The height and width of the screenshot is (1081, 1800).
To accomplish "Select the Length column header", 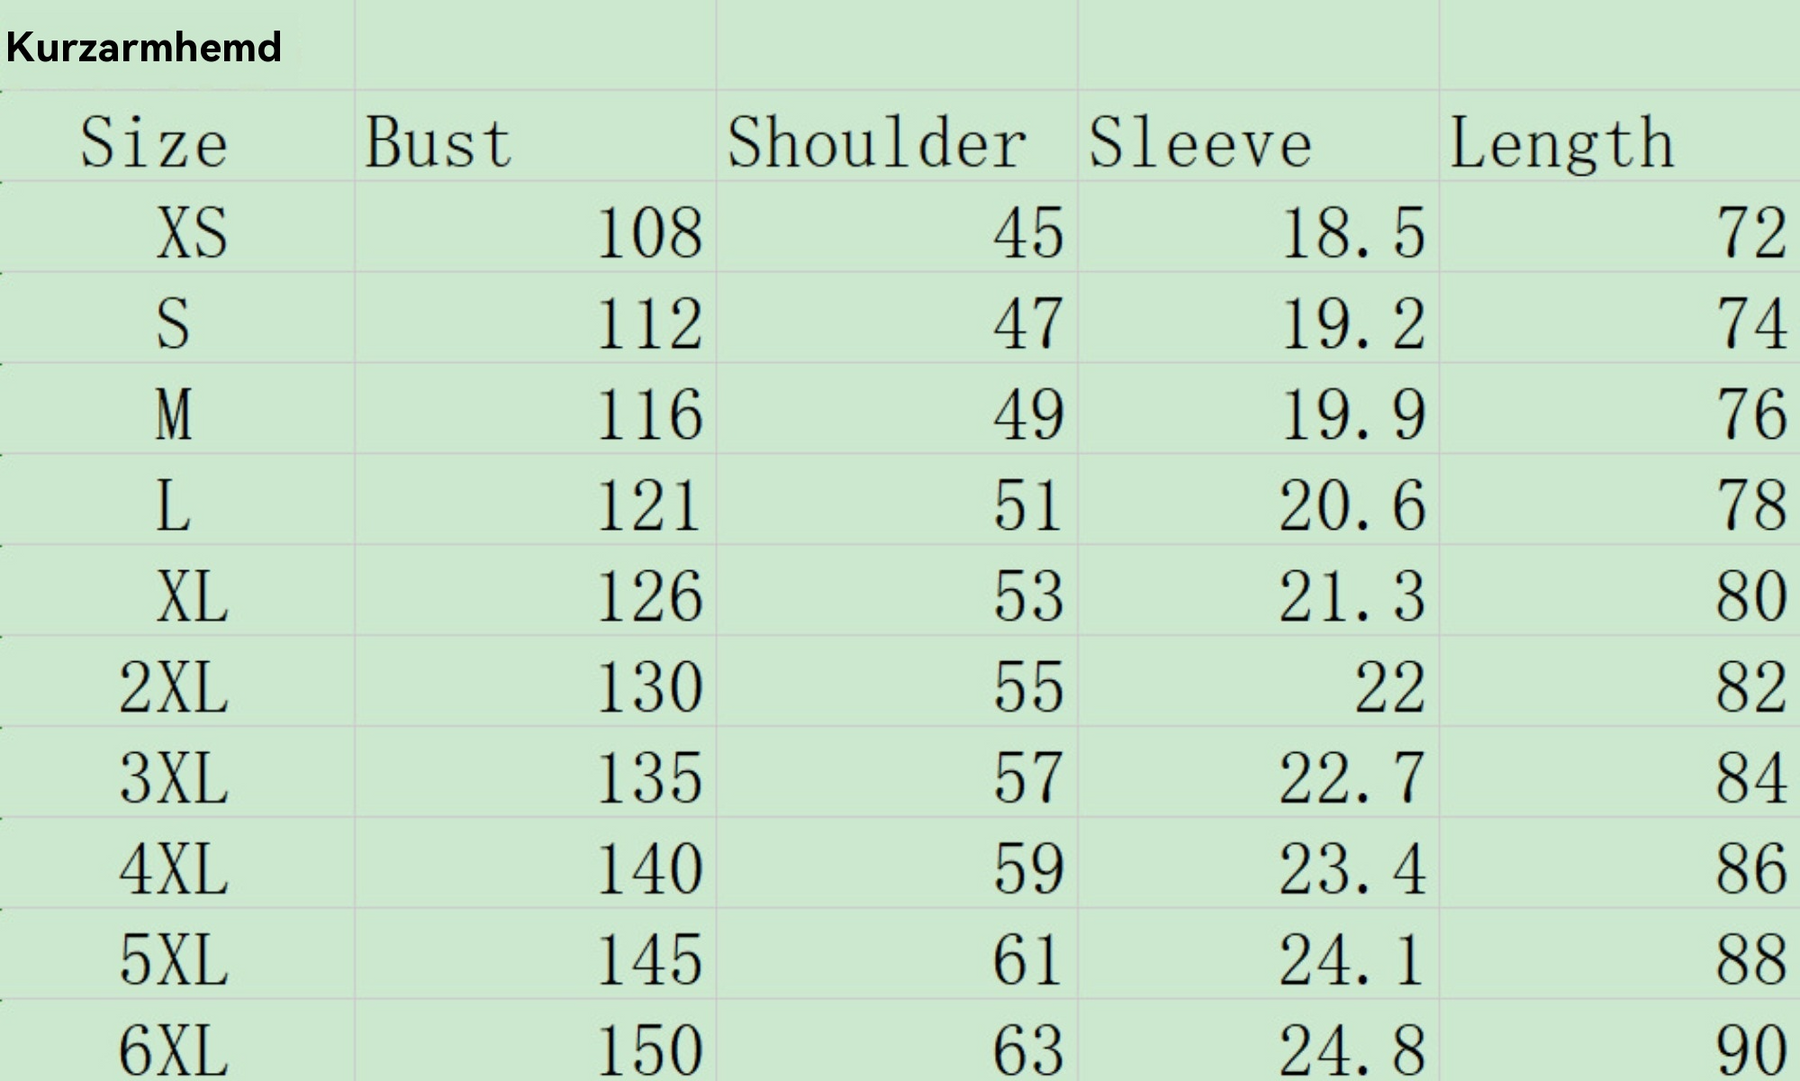I will 1620,136.
